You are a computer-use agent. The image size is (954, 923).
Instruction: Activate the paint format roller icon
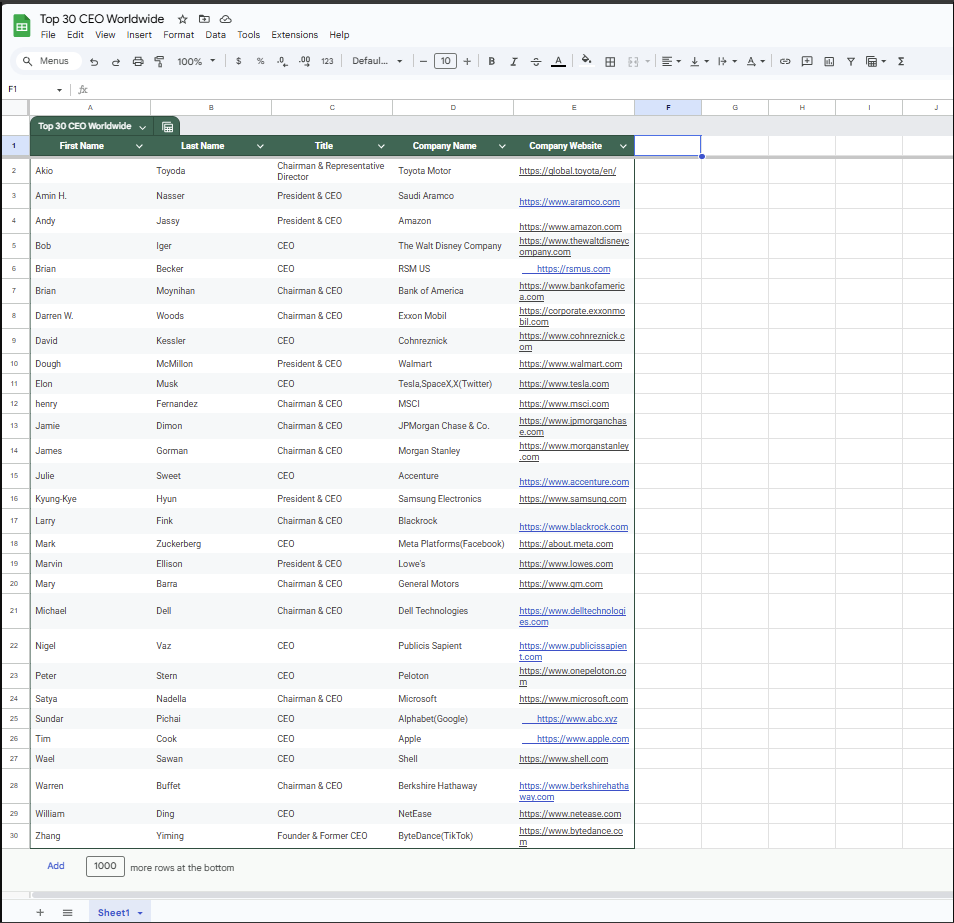159,61
